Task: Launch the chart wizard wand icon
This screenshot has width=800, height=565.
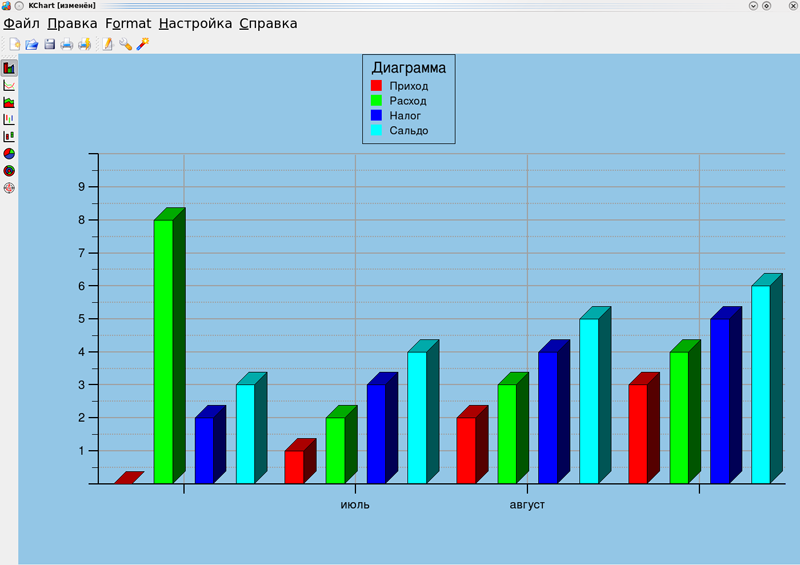Action: pos(143,44)
